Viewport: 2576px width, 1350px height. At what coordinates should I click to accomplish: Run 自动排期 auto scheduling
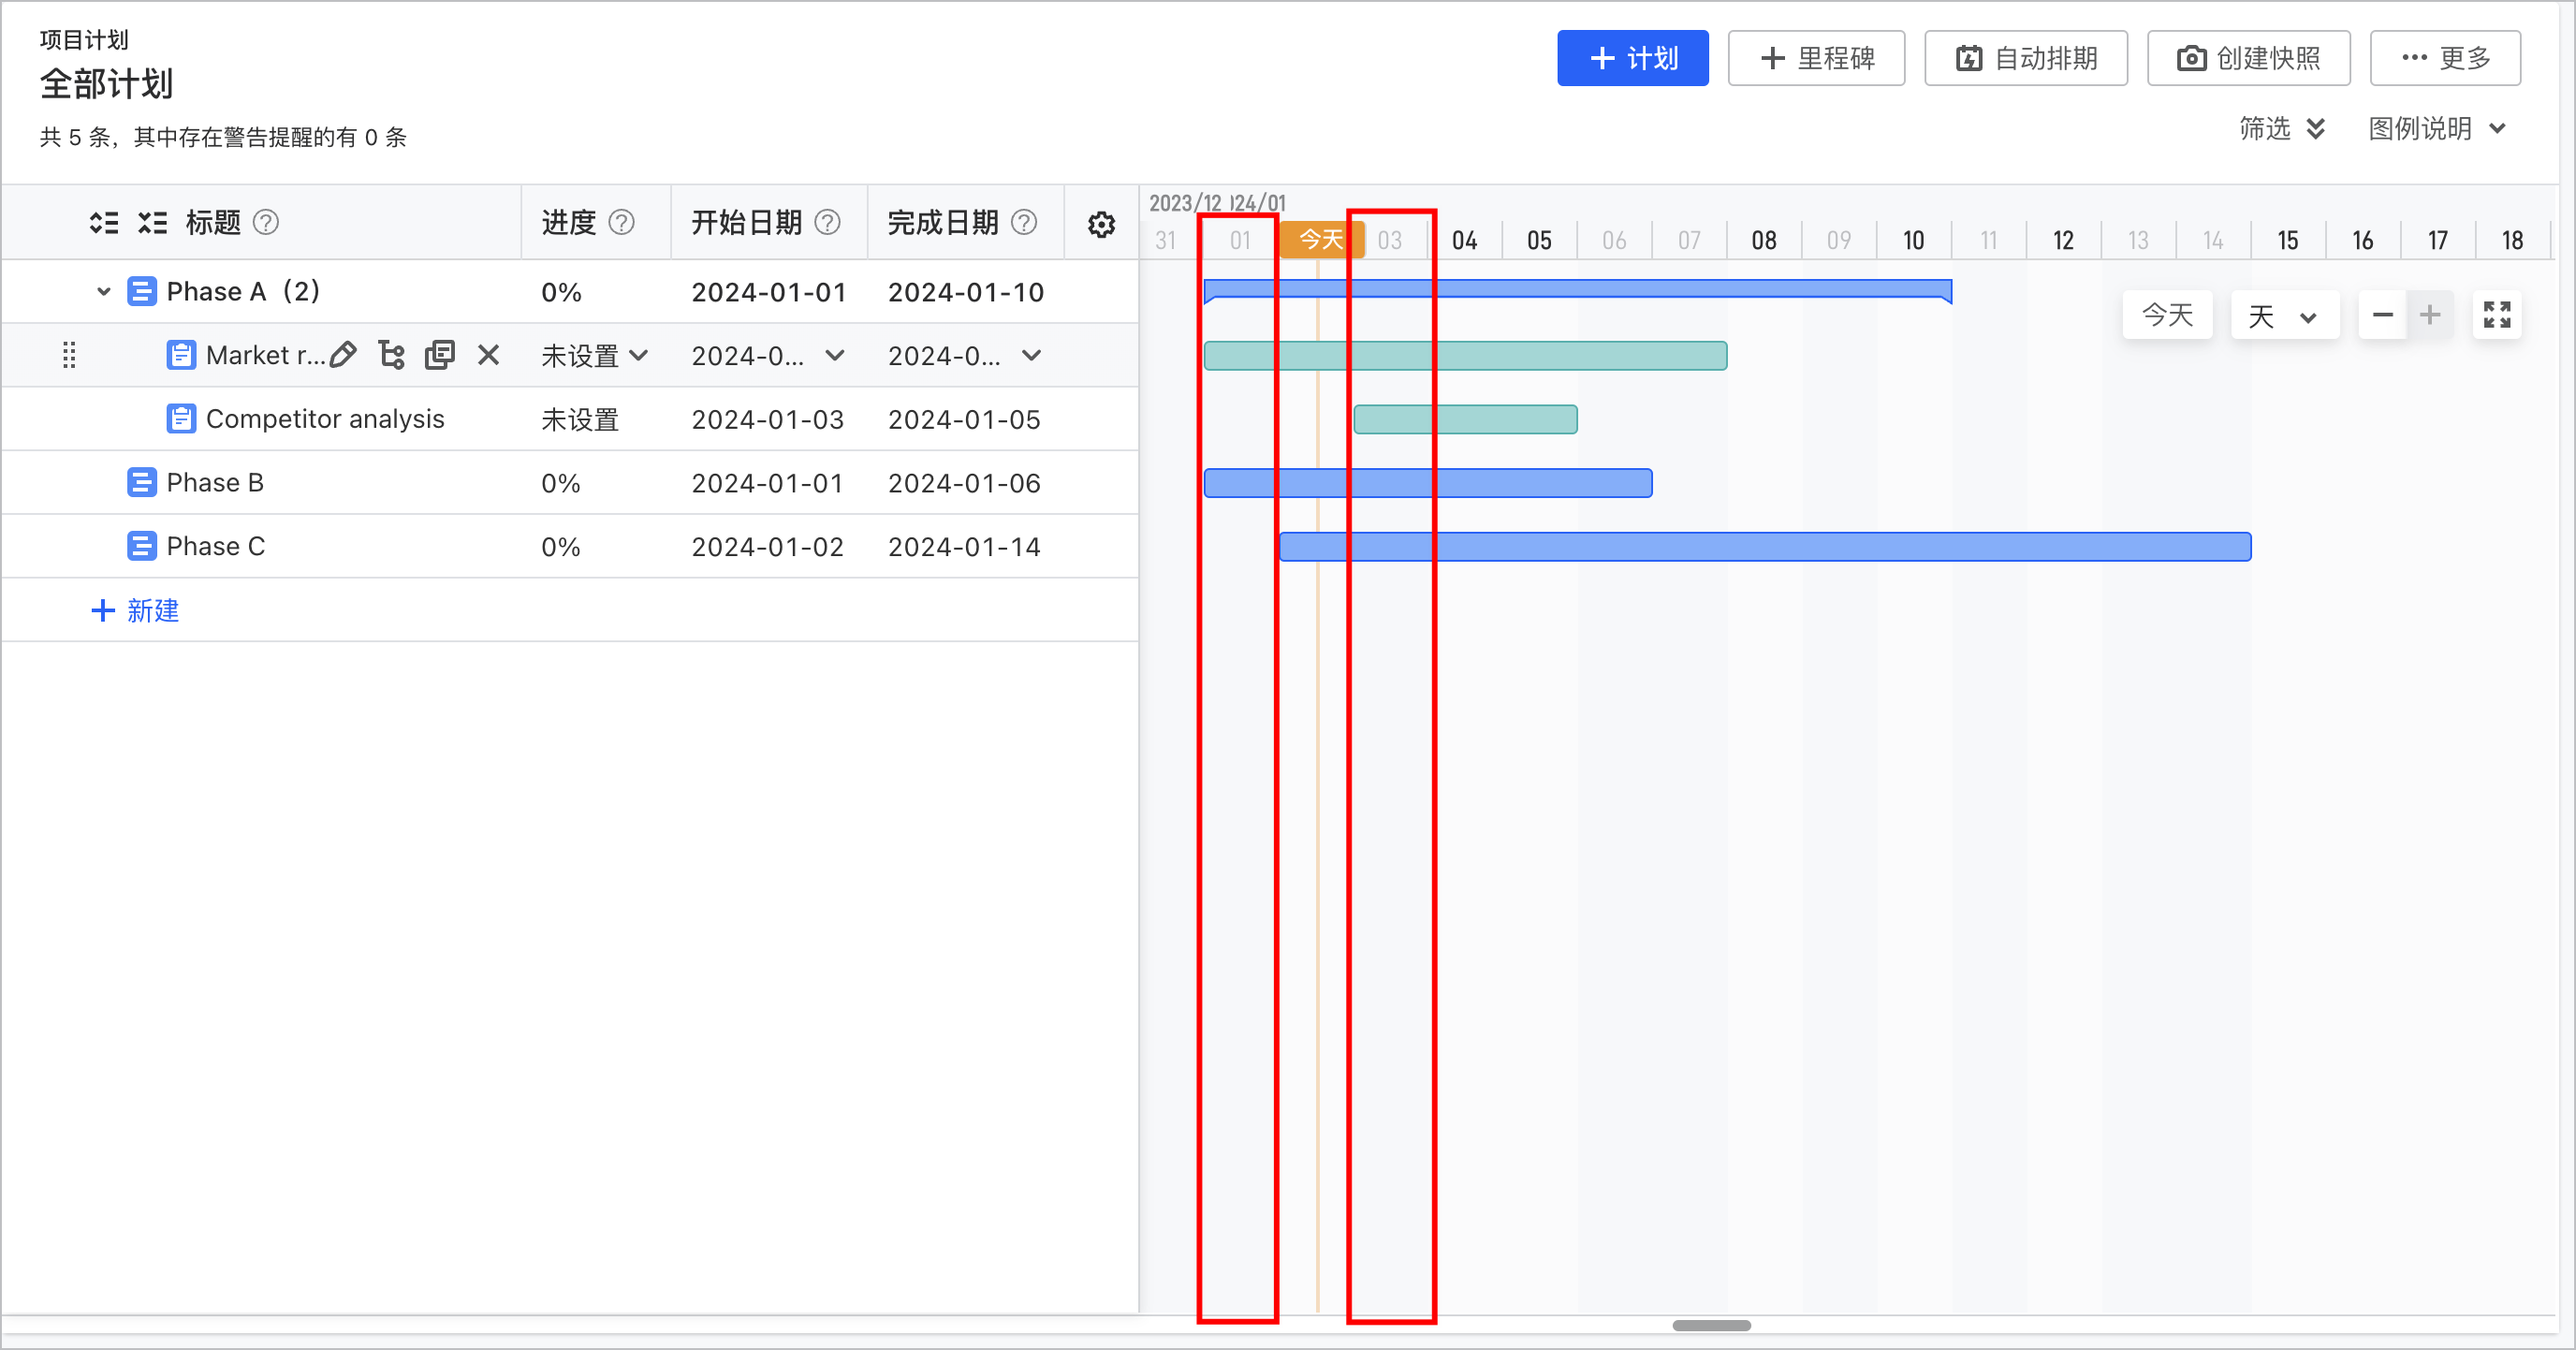click(x=2026, y=58)
